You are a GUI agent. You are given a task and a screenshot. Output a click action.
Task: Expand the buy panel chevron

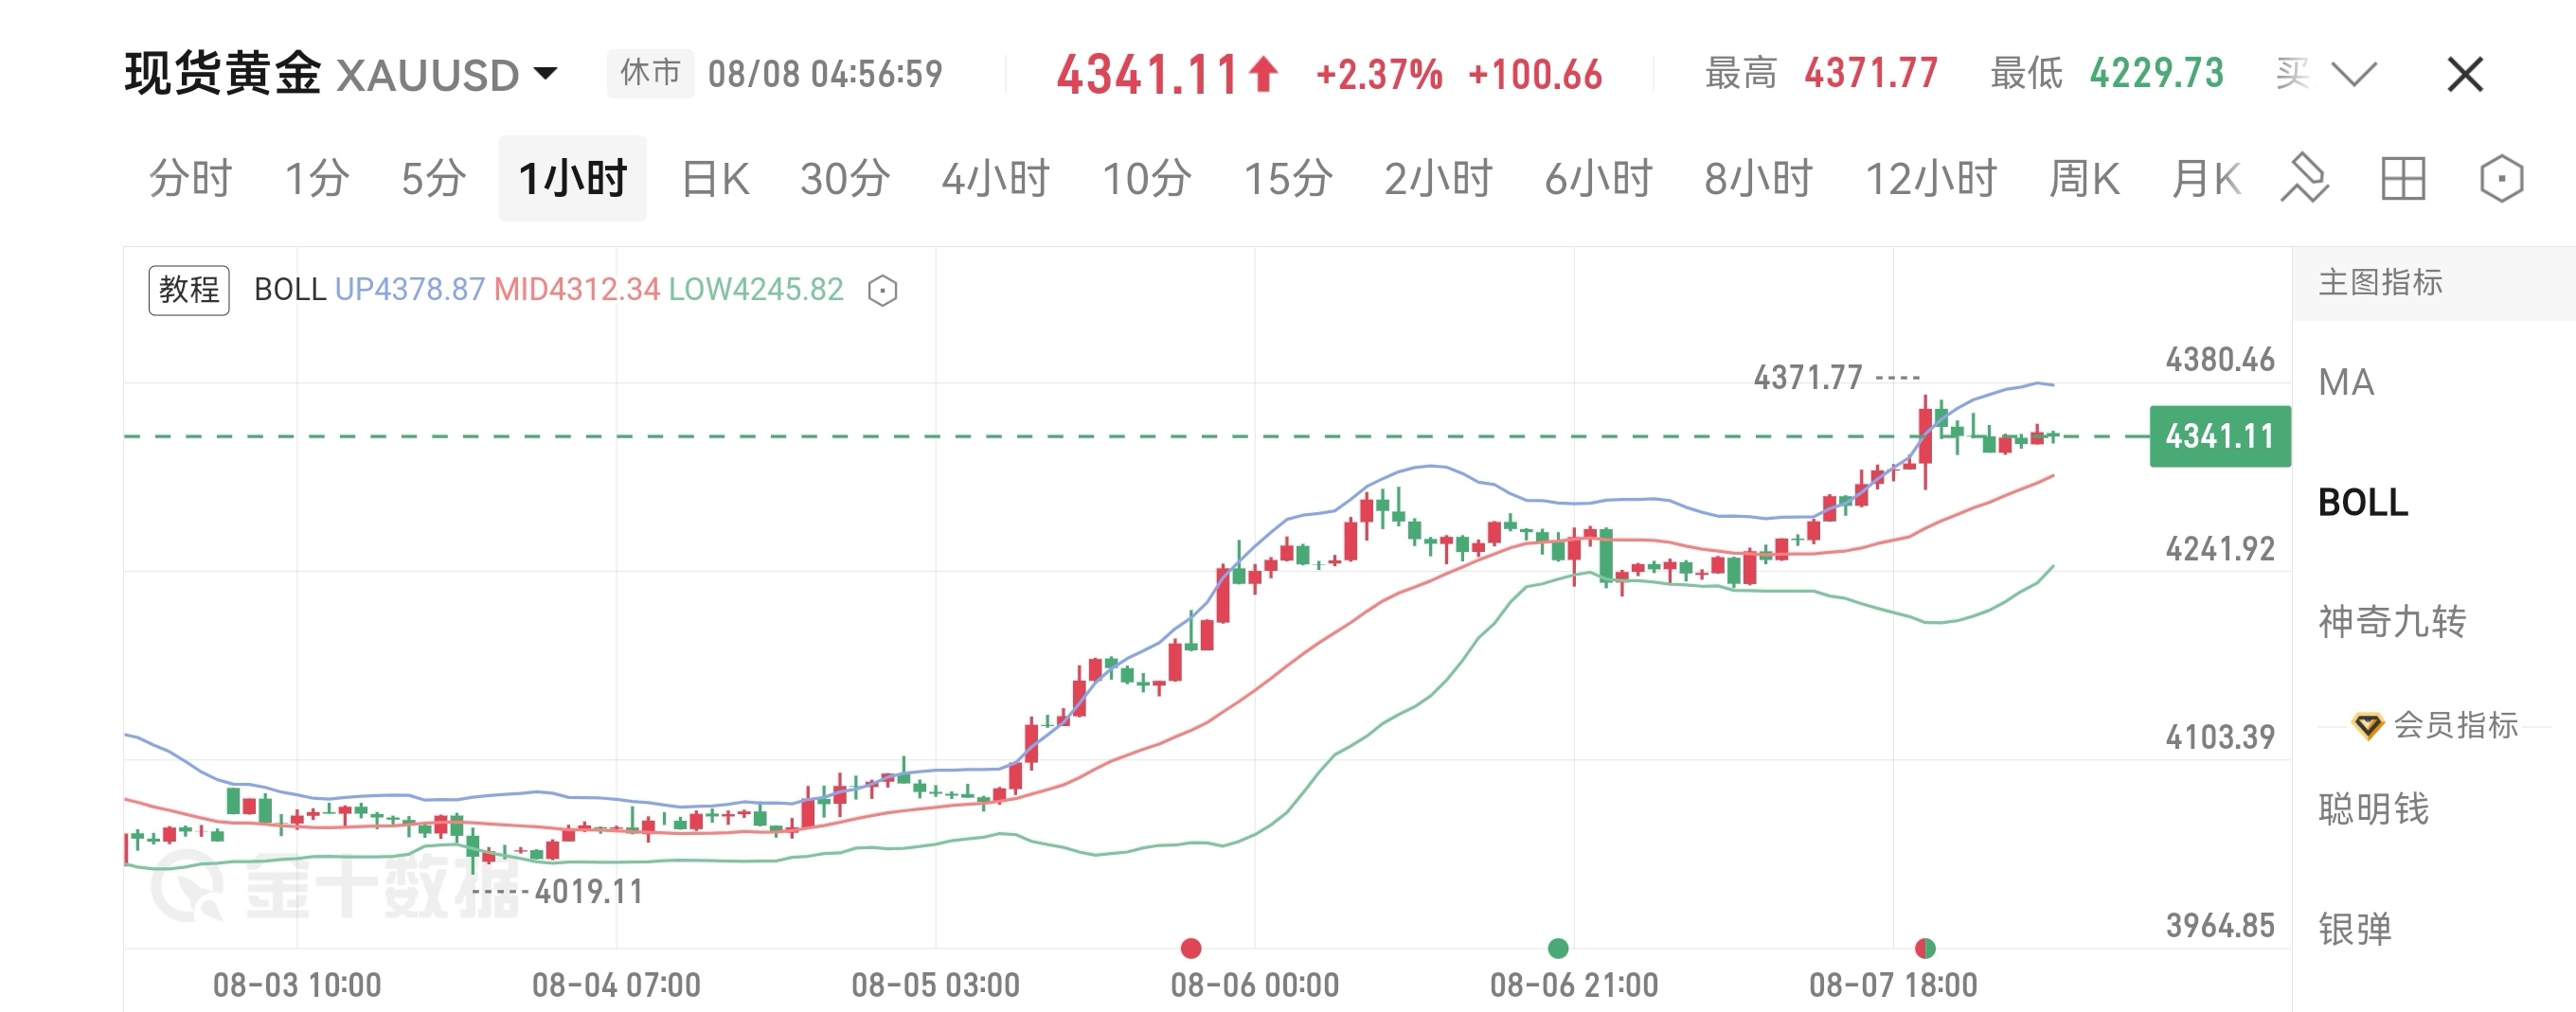point(2353,74)
